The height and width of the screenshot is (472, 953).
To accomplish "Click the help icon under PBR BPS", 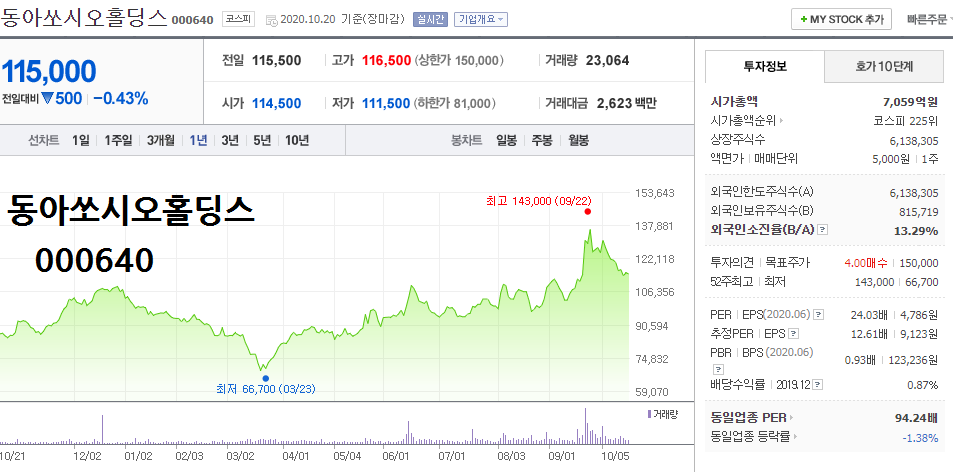I will pyautogui.click(x=718, y=369).
